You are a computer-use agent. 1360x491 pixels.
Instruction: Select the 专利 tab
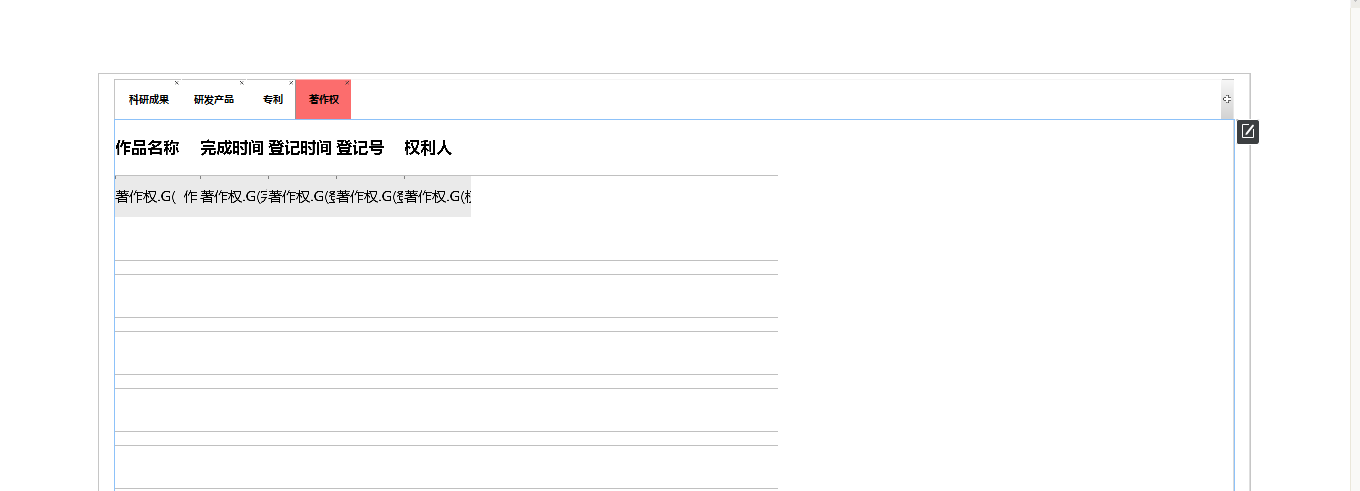coord(272,100)
